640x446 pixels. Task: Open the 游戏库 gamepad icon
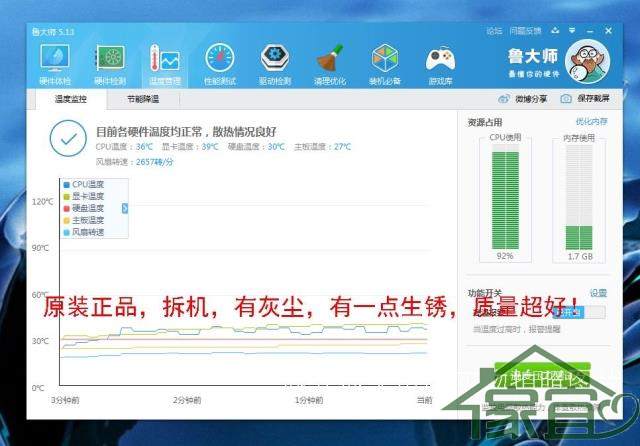(x=440, y=64)
